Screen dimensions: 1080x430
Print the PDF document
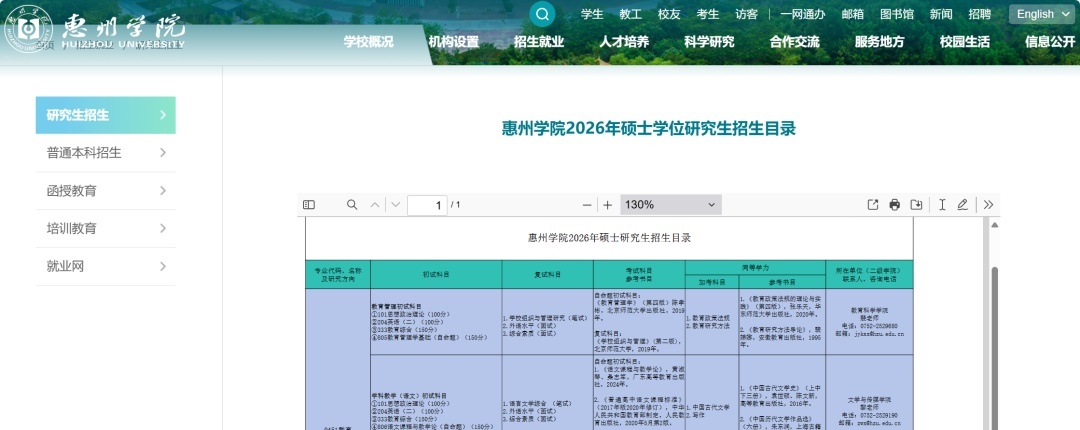click(x=895, y=205)
